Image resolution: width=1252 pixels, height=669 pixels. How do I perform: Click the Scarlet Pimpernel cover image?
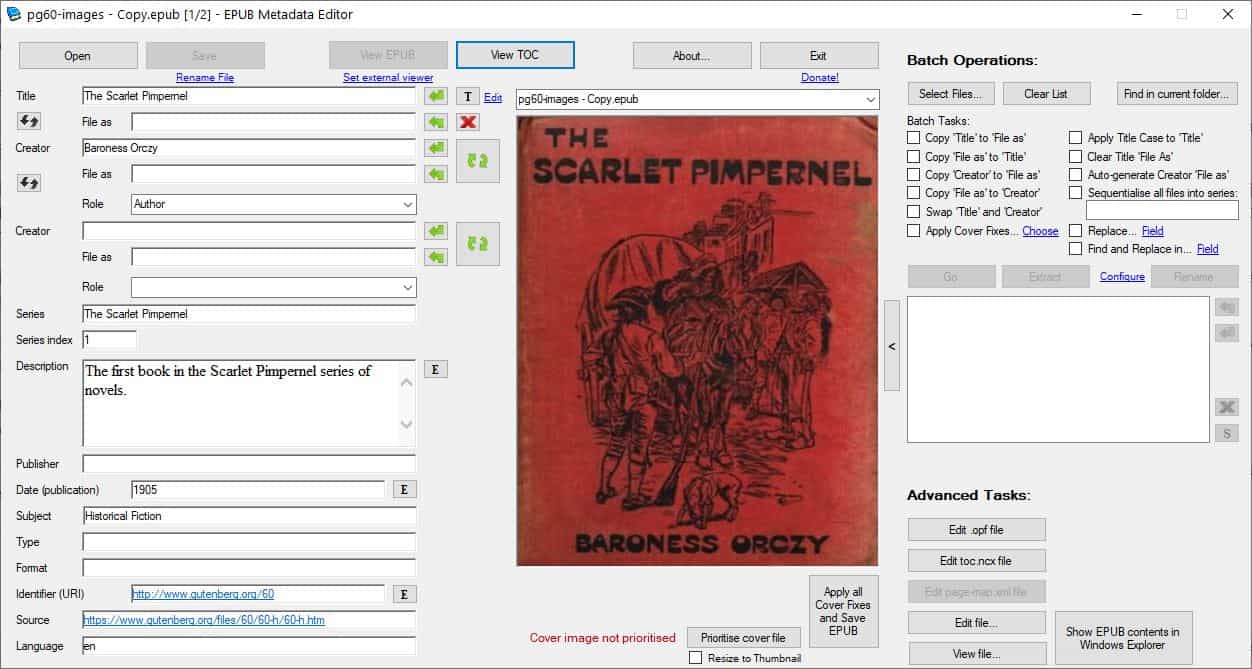[x=697, y=340]
